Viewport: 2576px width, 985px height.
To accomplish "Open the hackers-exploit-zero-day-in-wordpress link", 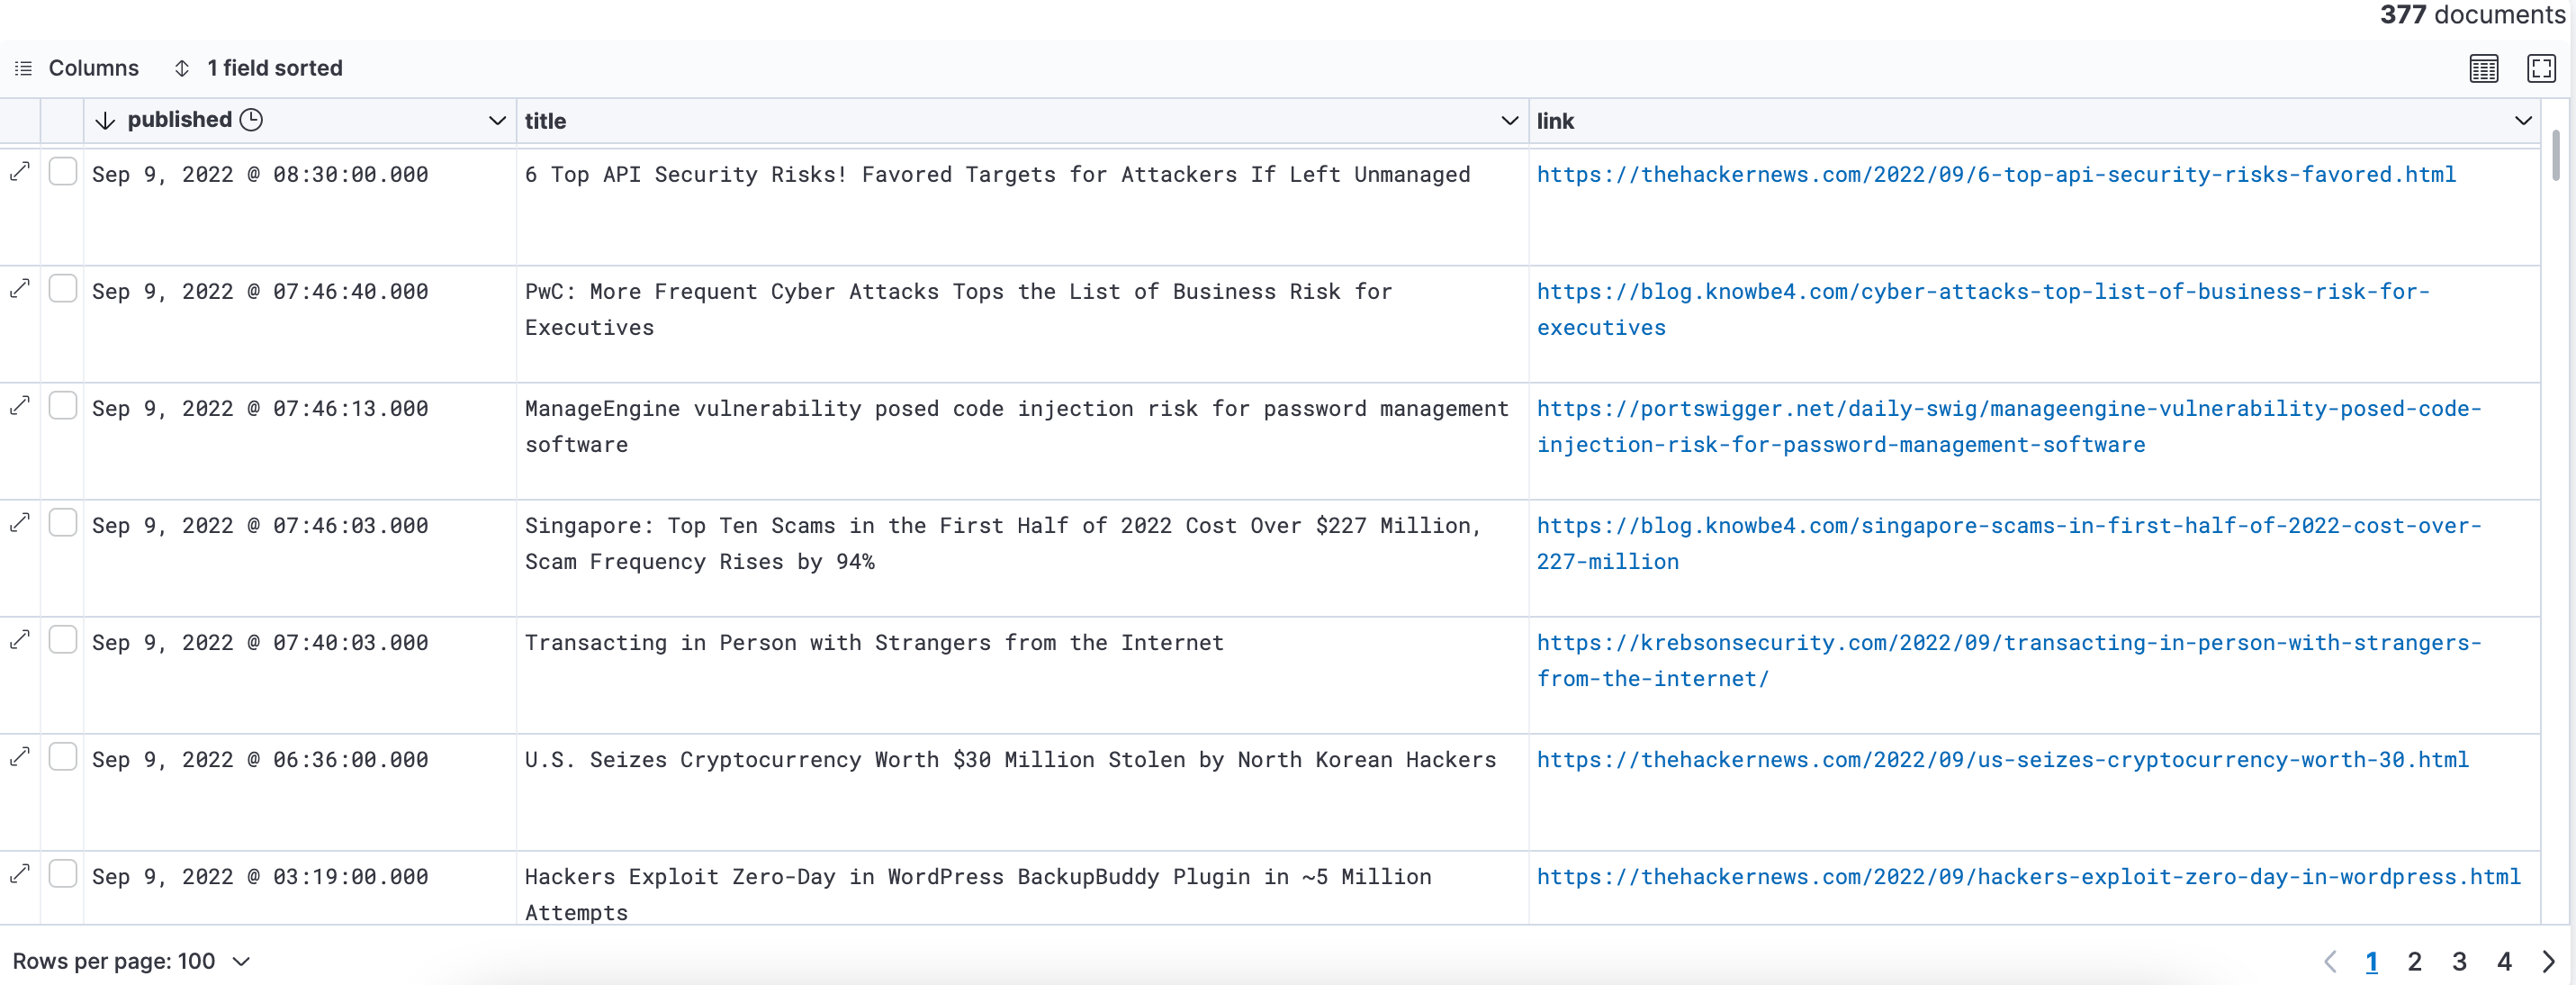I will click(x=2028, y=877).
